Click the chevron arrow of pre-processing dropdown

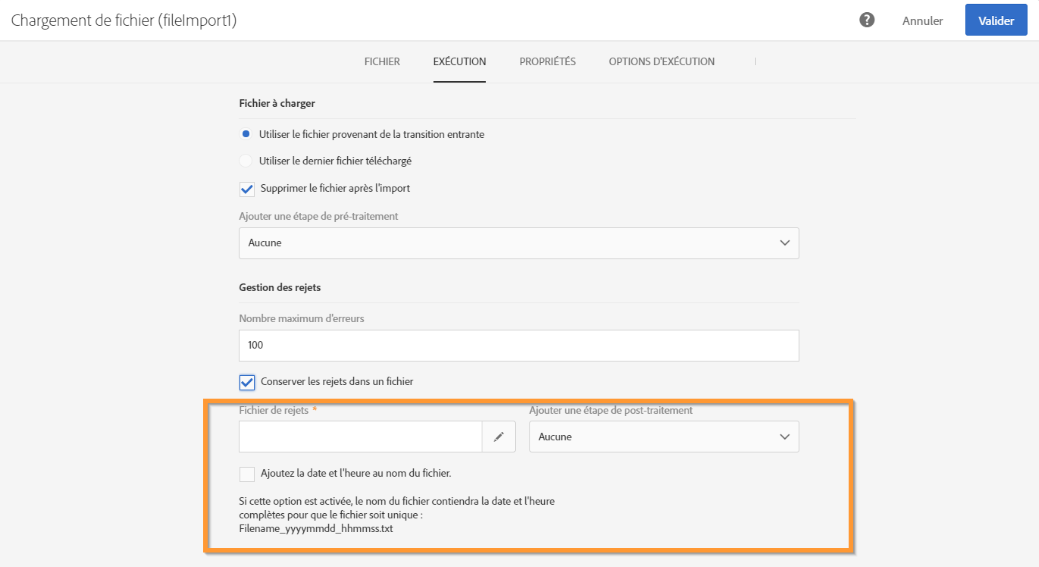[x=784, y=243]
